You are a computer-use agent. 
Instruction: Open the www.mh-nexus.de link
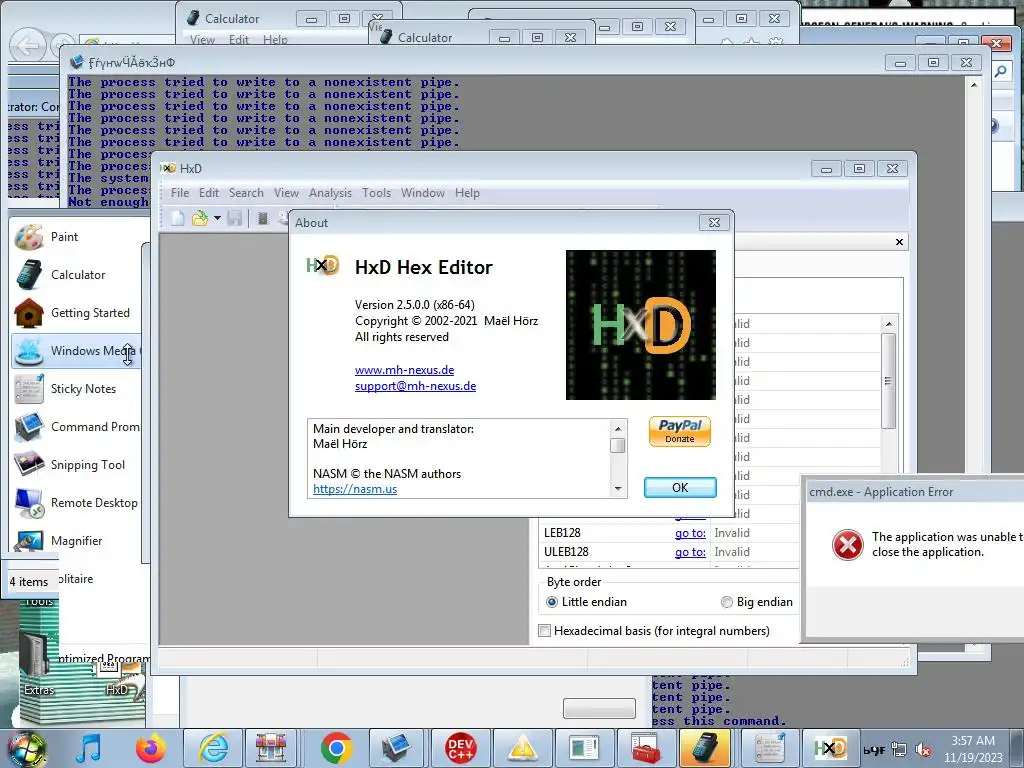coord(404,370)
